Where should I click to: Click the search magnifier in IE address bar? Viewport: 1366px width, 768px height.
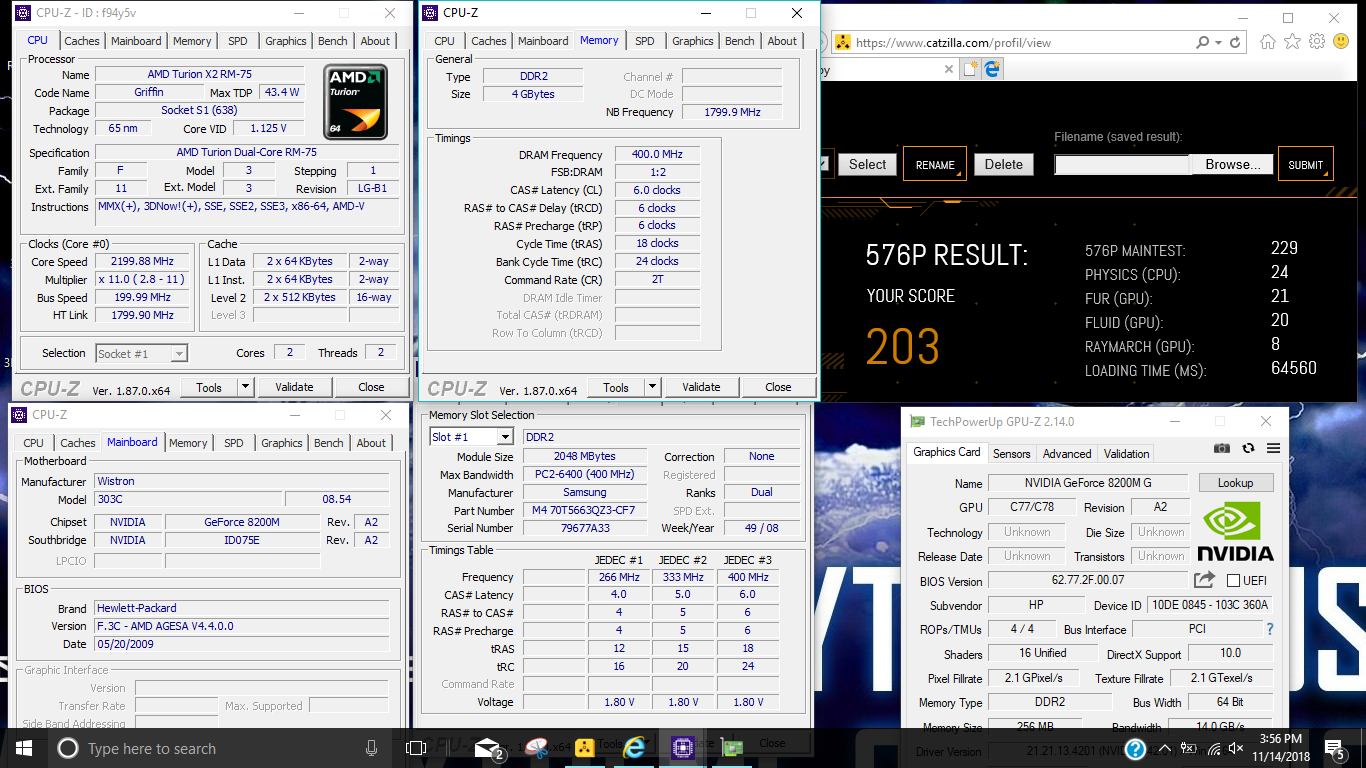coord(1203,43)
